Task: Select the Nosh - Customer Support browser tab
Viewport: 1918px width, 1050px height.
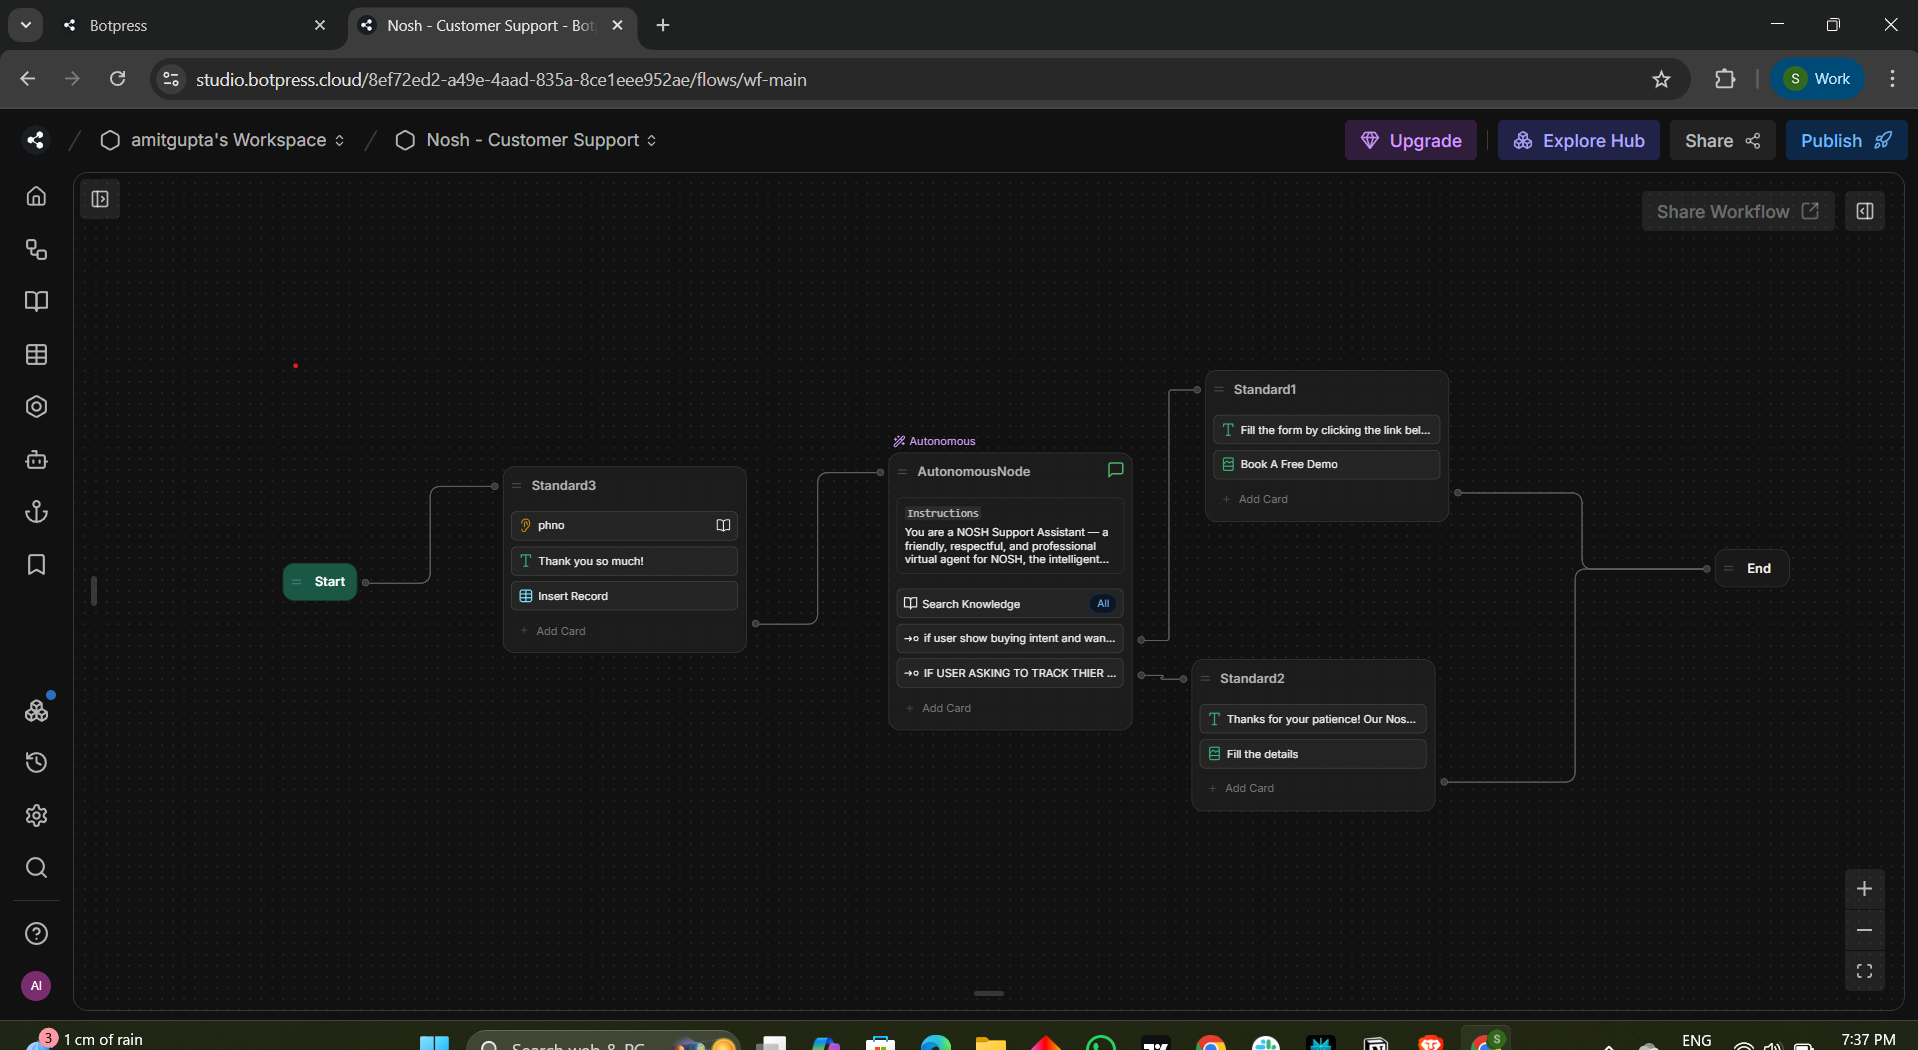Action: [492, 25]
